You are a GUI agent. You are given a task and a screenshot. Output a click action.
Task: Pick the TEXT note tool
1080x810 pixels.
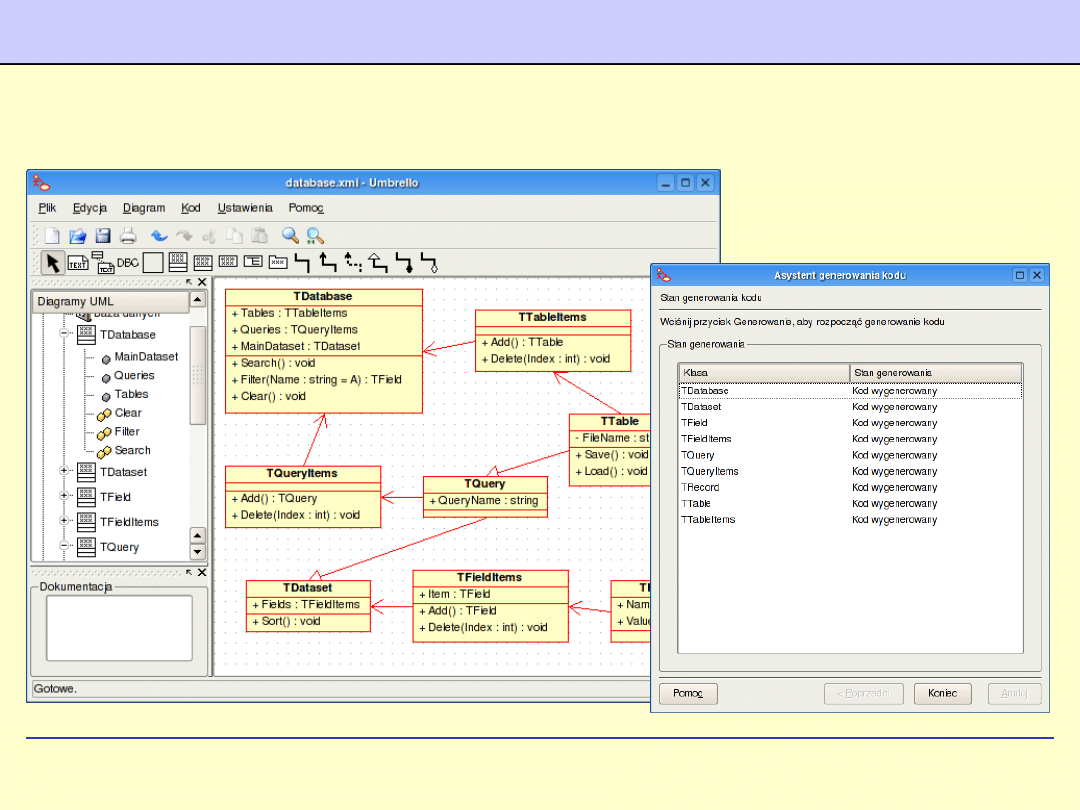pyautogui.click(x=78, y=263)
